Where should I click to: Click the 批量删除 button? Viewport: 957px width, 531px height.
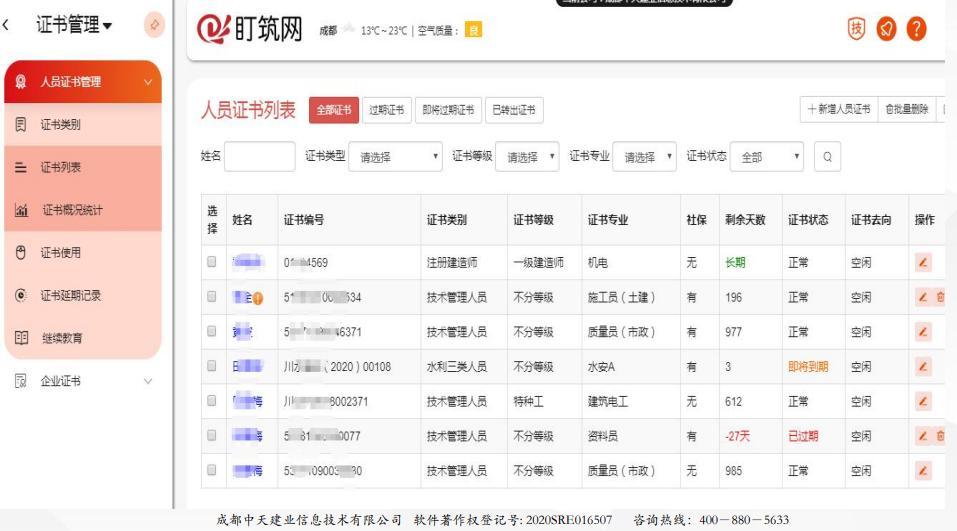[906, 109]
